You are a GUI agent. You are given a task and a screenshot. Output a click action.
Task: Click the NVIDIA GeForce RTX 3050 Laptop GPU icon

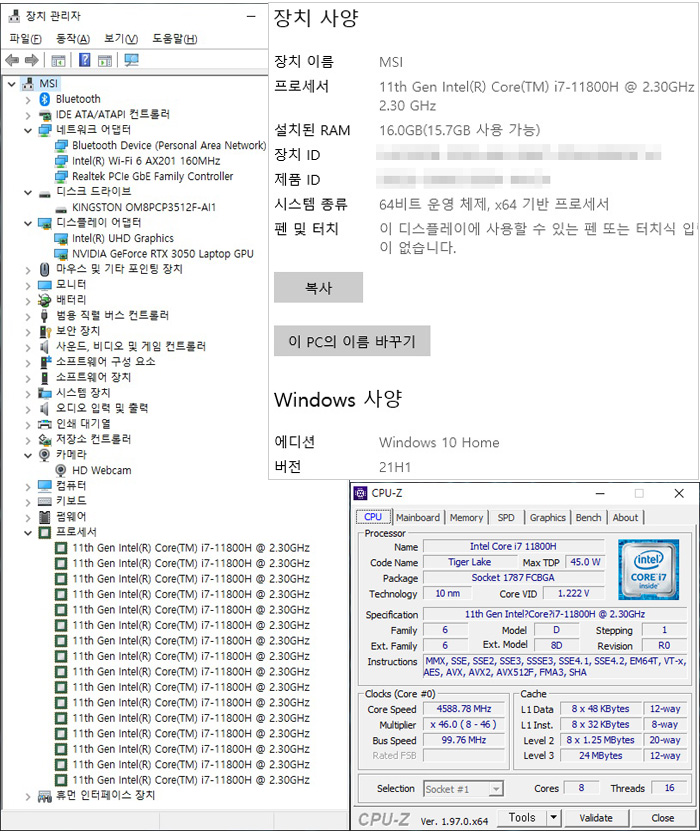tap(62, 254)
